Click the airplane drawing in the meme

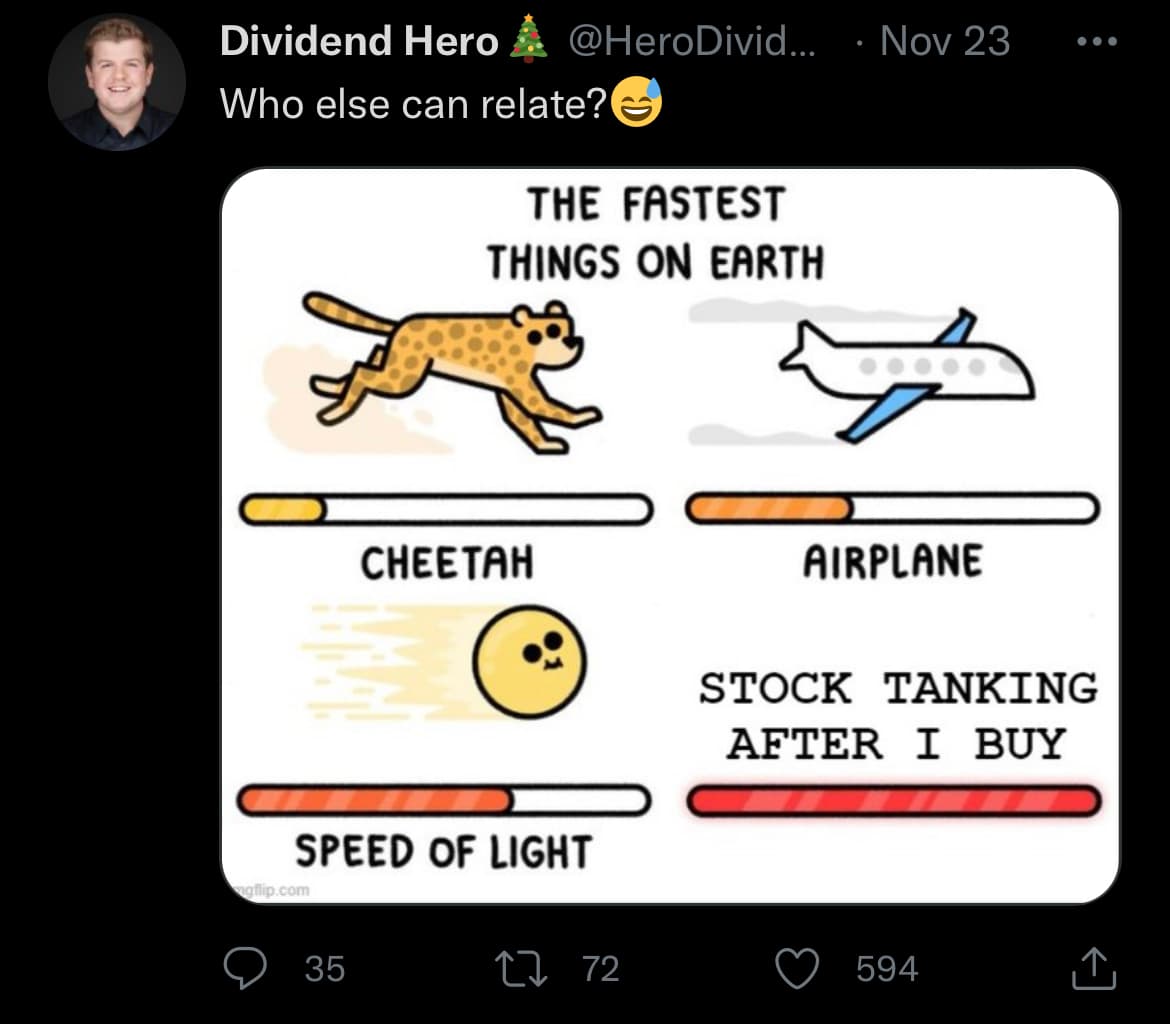(x=906, y=375)
